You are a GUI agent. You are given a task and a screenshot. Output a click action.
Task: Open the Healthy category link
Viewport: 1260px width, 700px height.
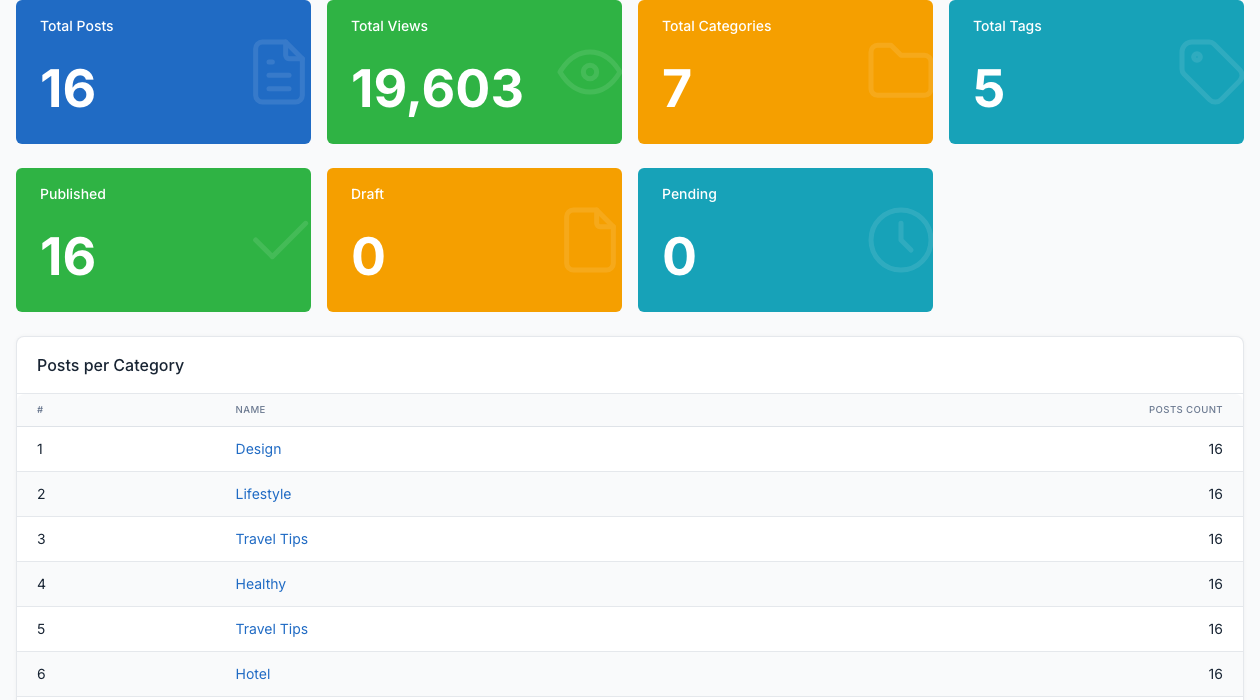click(x=261, y=584)
